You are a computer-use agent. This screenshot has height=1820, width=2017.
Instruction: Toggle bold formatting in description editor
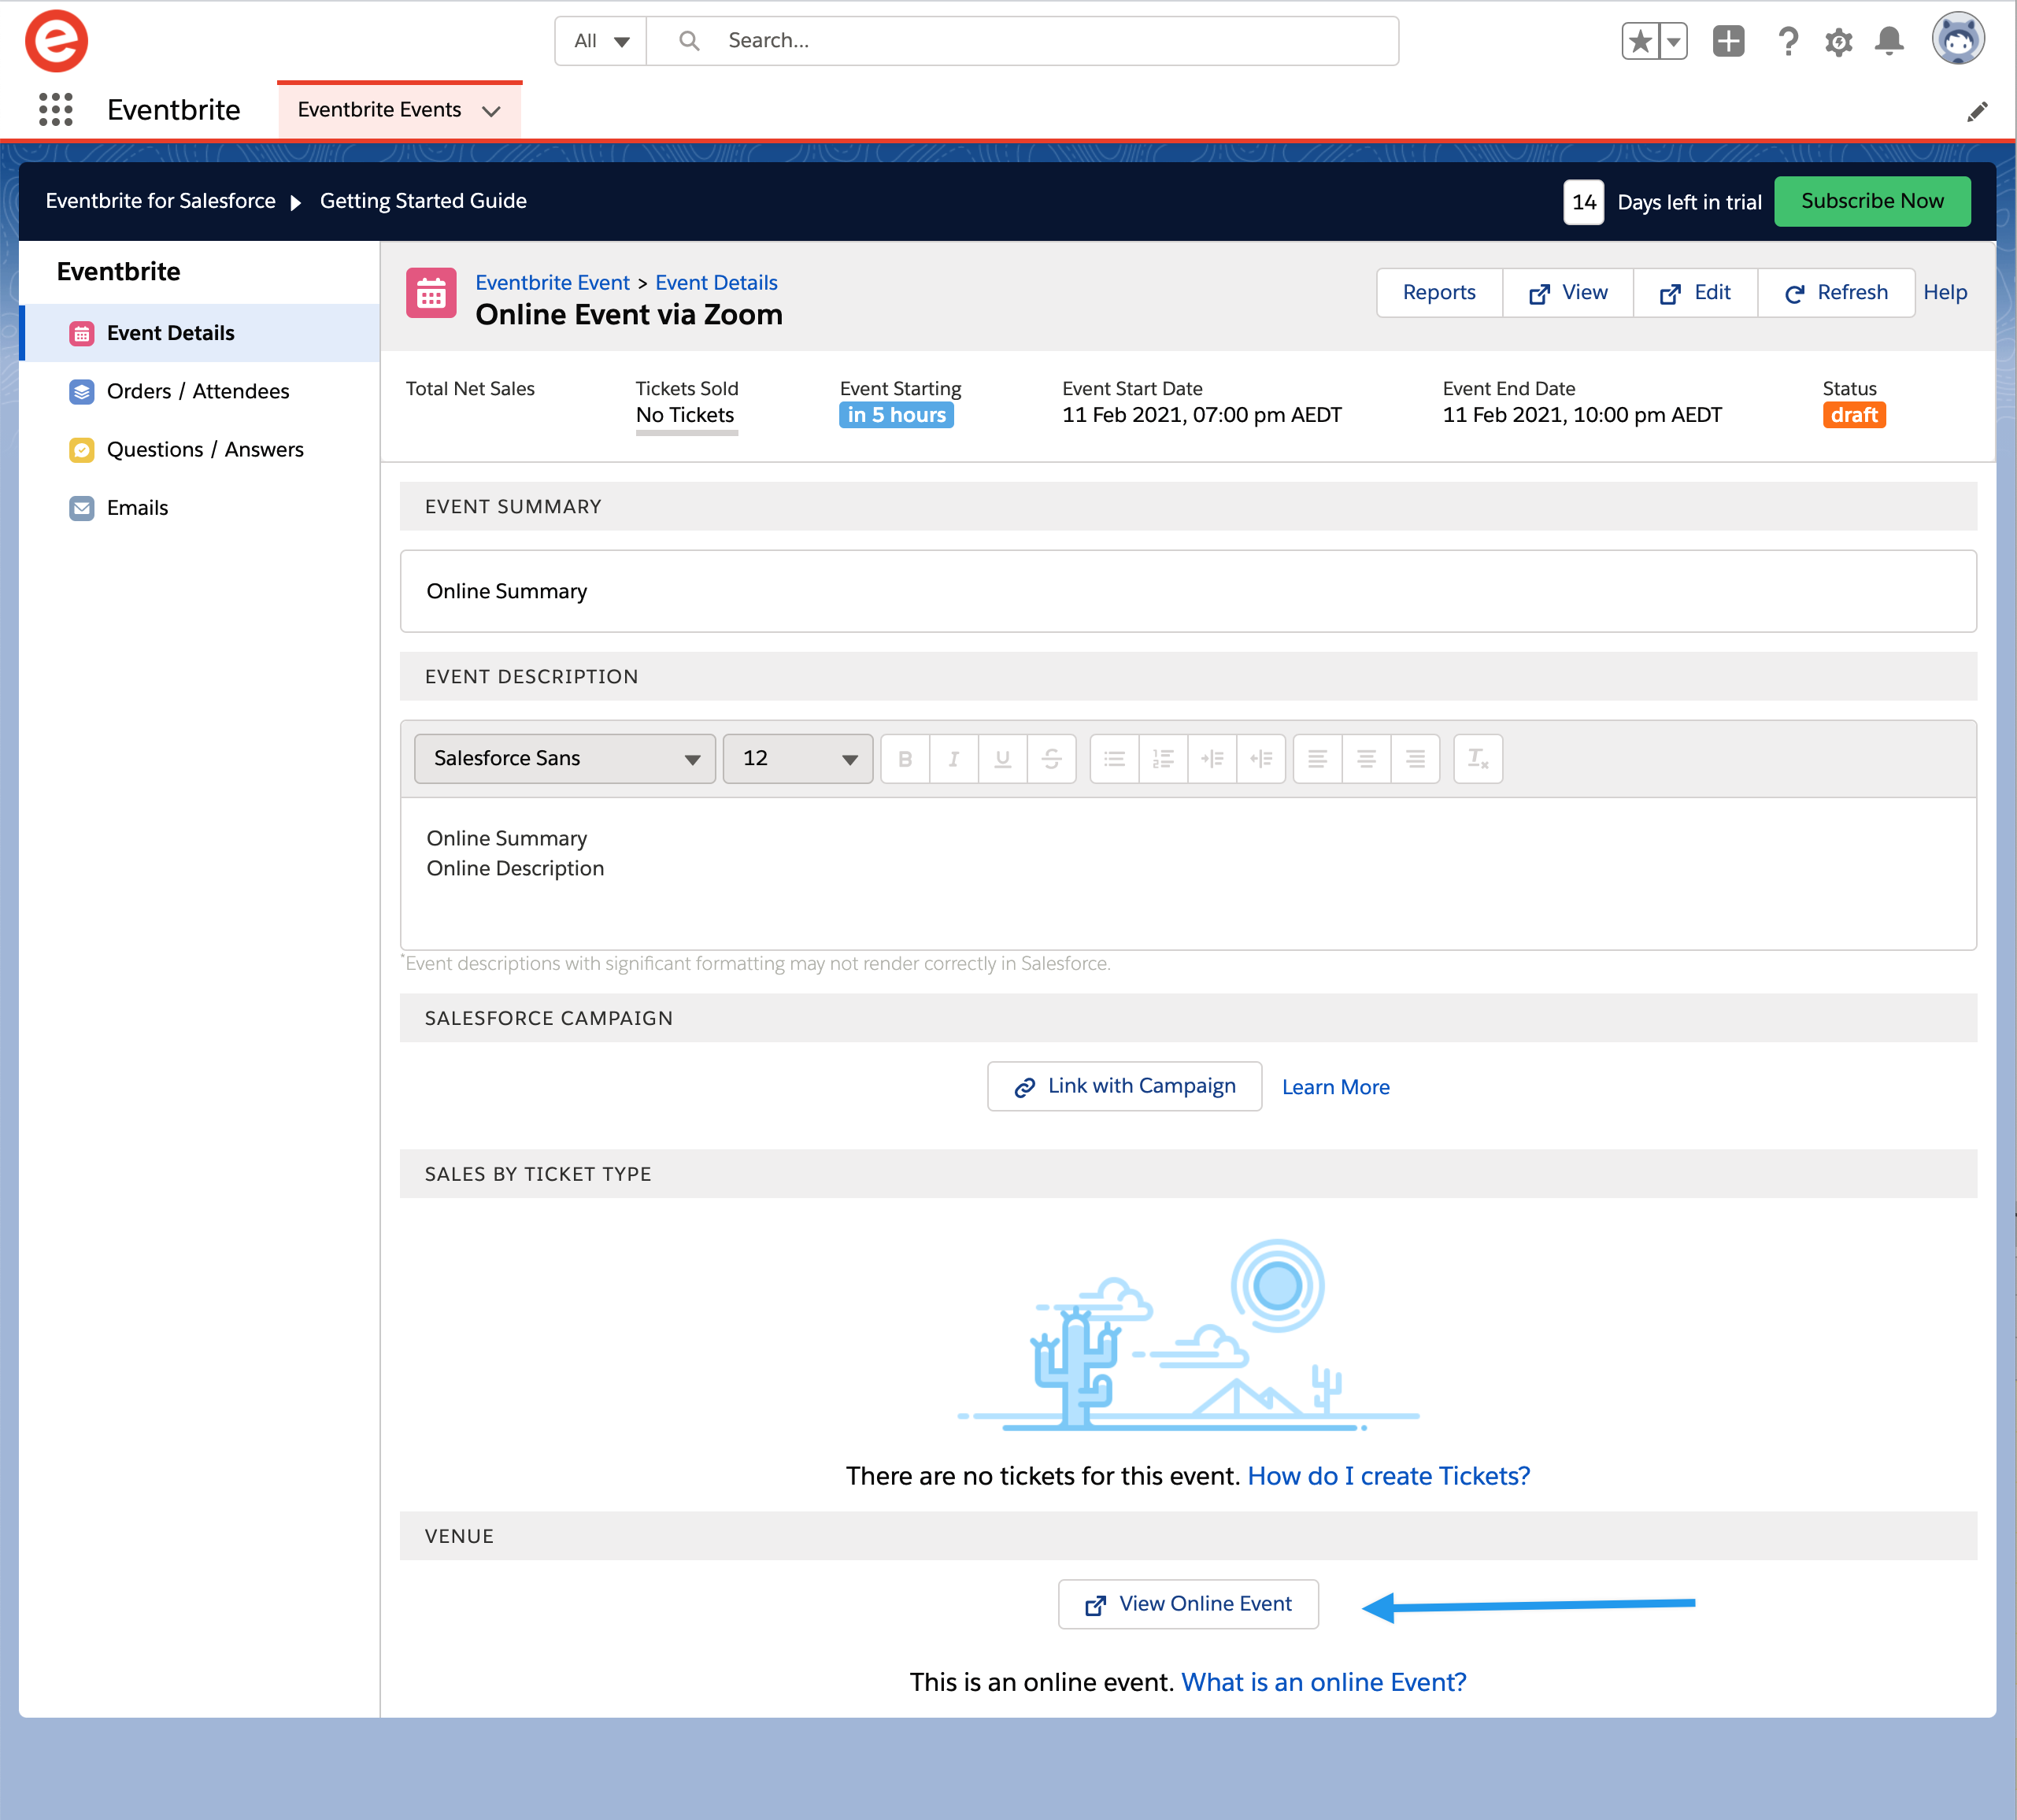click(x=905, y=759)
